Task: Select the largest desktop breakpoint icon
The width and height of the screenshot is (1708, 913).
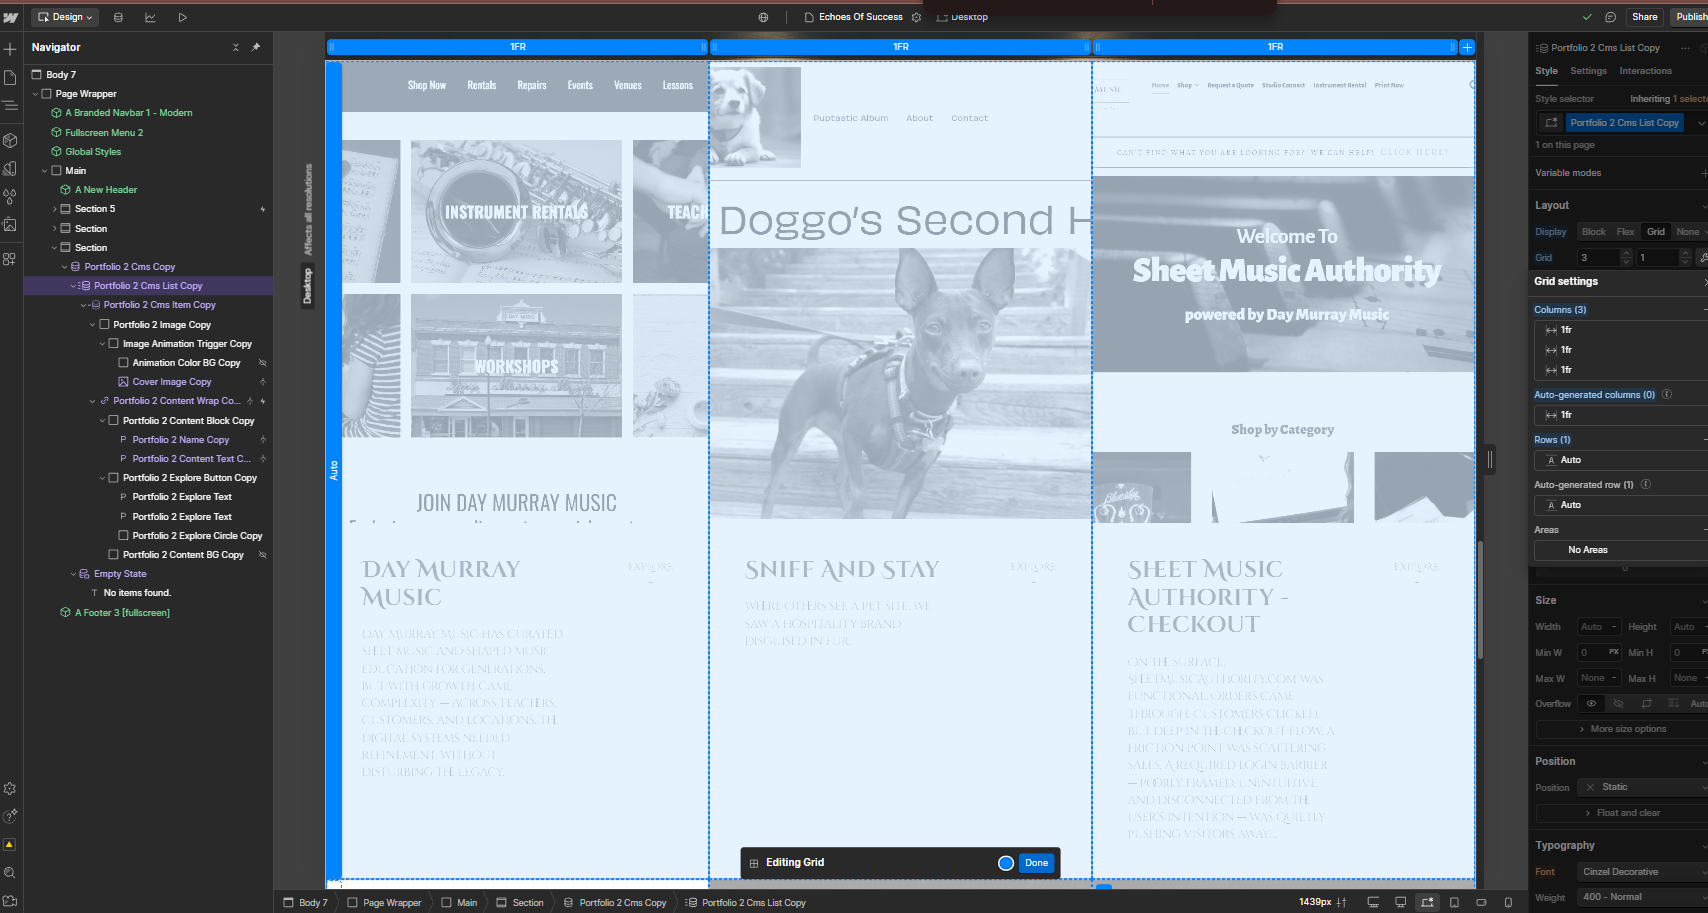Action: click(1373, 902)
